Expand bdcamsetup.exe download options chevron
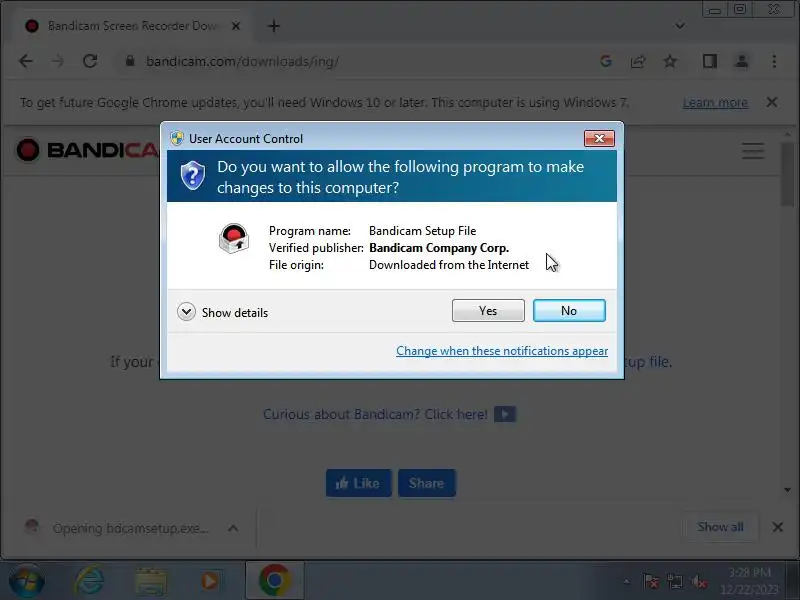The image size is (800, 600). coord(233,528)
